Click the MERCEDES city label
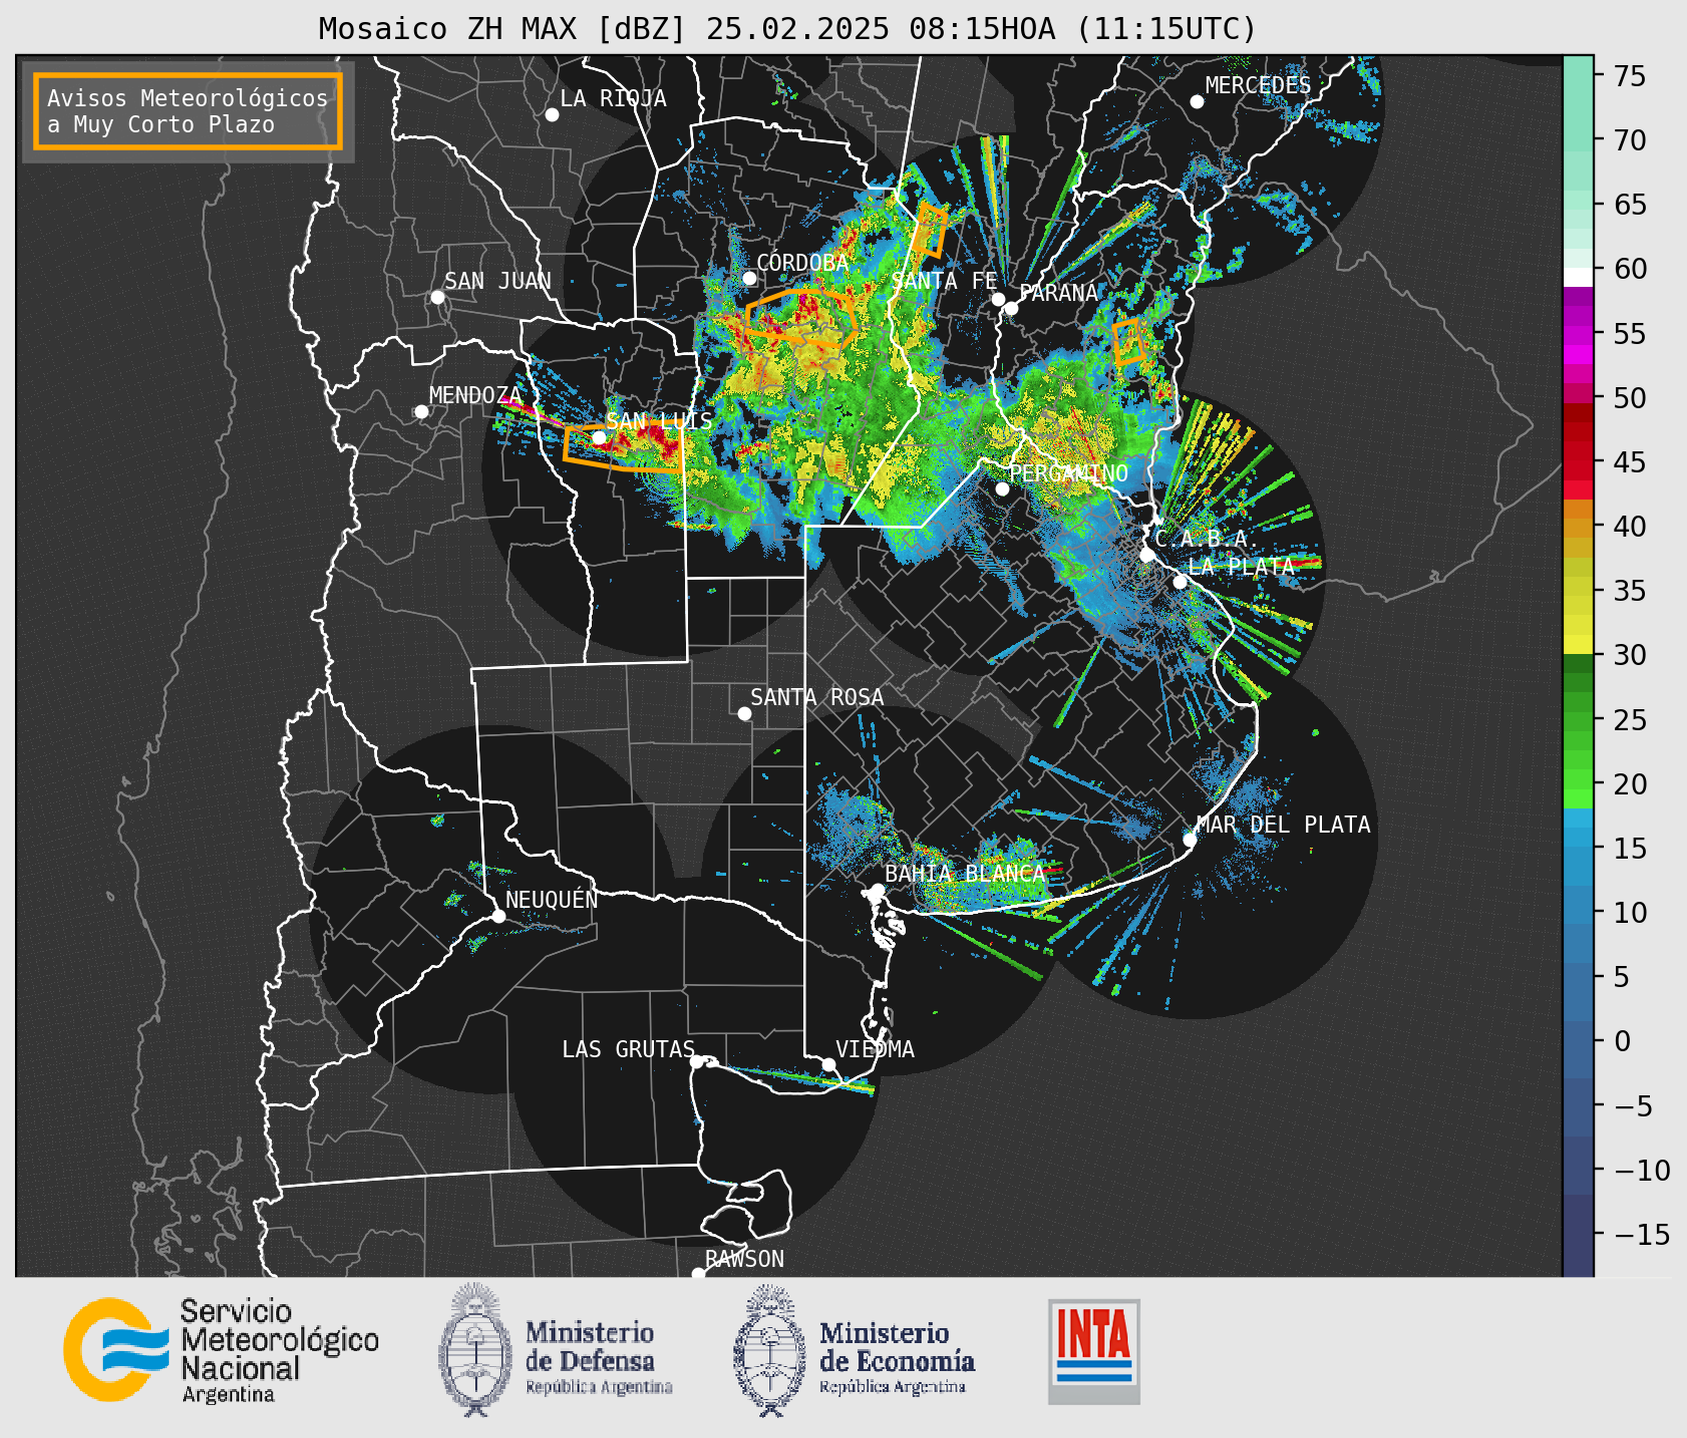The image size is (1687, 1438). coord(1258,86)
